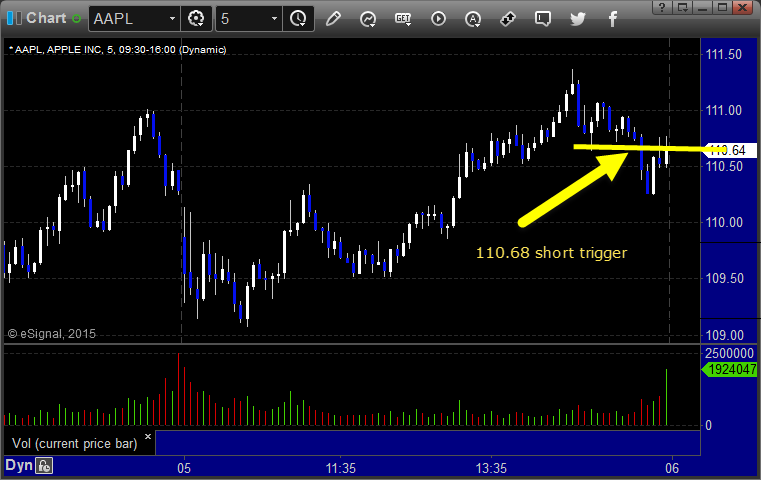Click the trade arrows icon

[508, 19]
